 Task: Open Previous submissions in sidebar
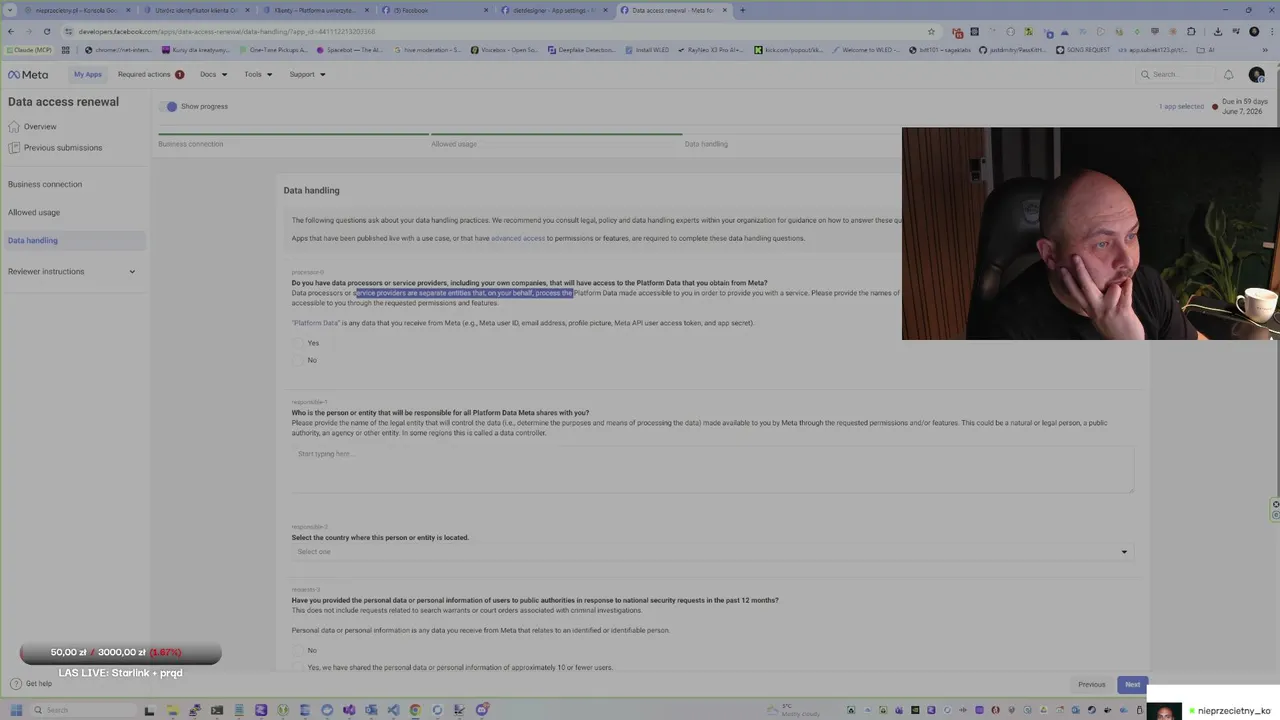[63, 148]
